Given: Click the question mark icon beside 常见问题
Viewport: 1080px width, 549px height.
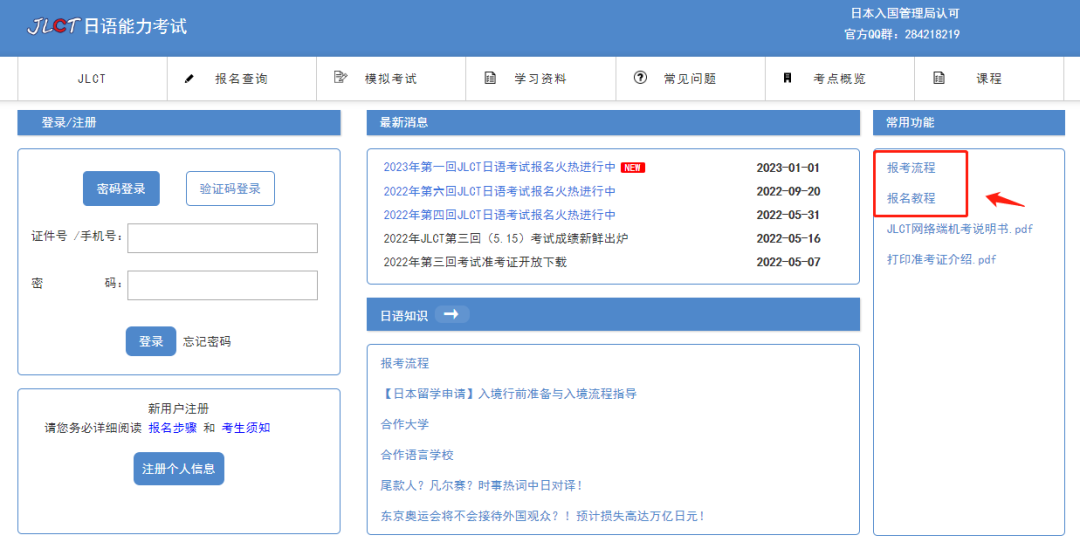Looking at the screenshot, I should [x=640, y=77].
